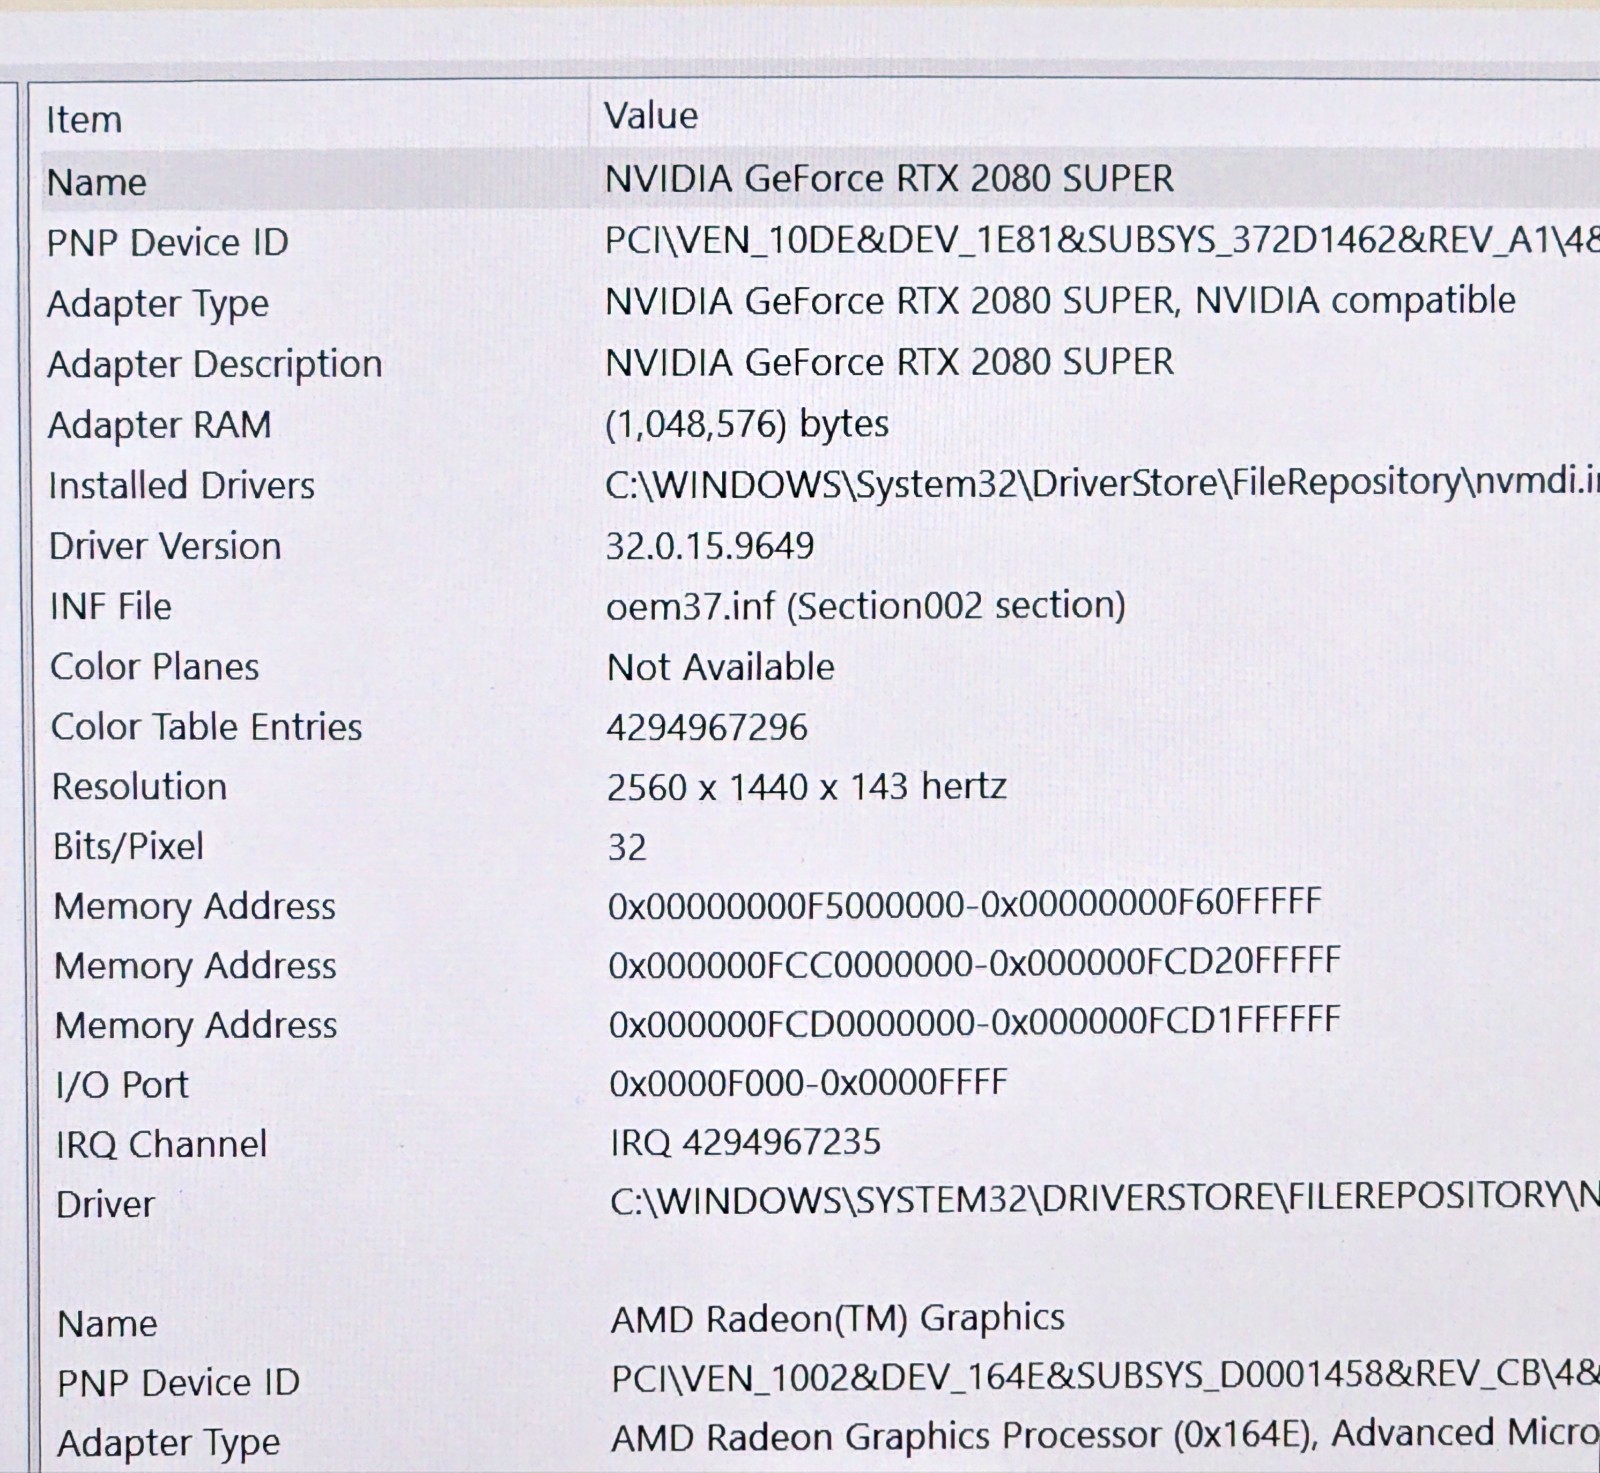1600x1473 pixels.
Task: Select Driver path C:\WINDOWS\SYSTEM32\DRIVERSTORE value
Action: (1105, 1199)
